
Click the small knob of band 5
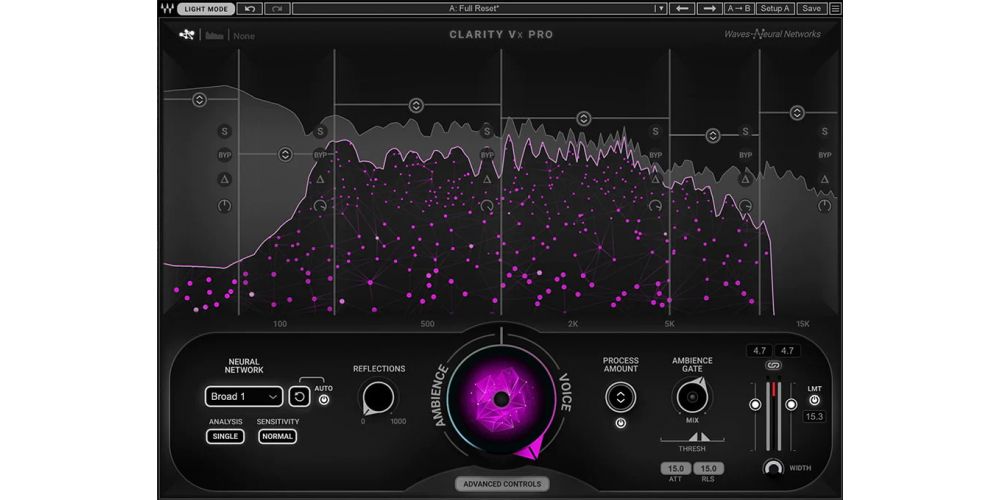(746, 206)
